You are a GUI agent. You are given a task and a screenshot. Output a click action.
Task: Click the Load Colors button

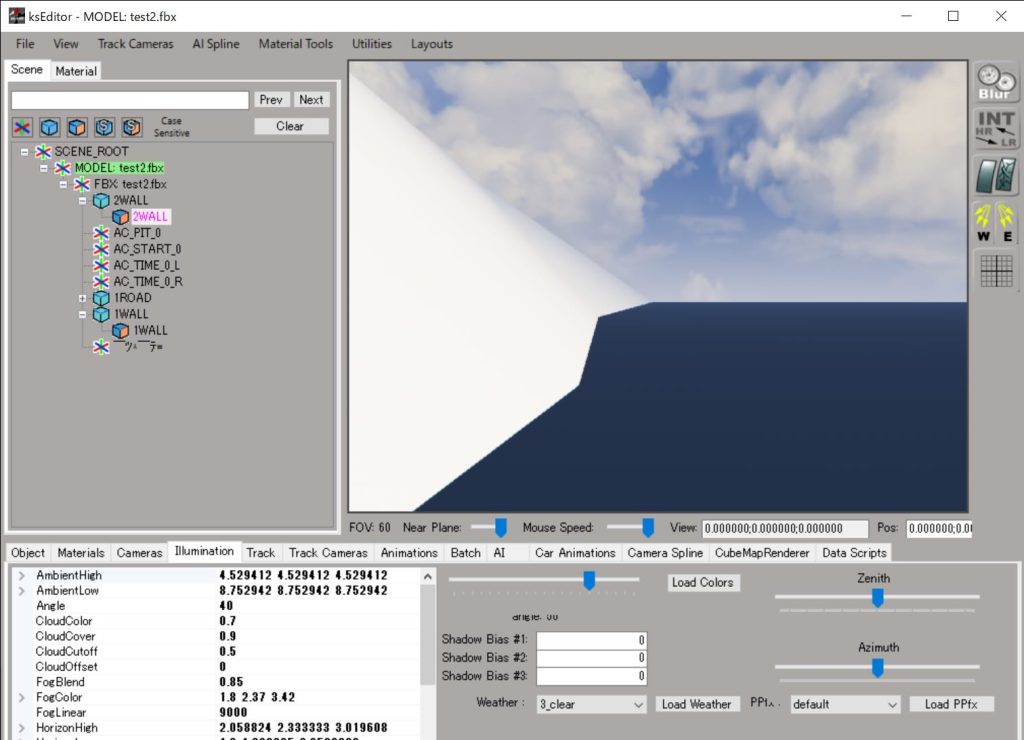[x=703, y=582]
